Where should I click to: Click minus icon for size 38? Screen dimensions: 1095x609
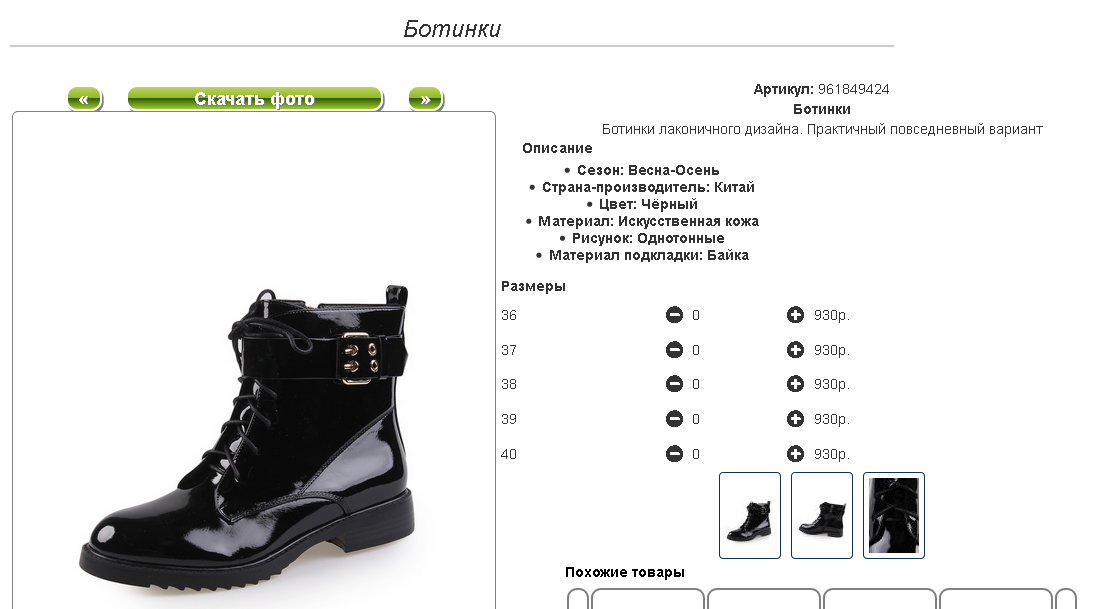point(674,383)
